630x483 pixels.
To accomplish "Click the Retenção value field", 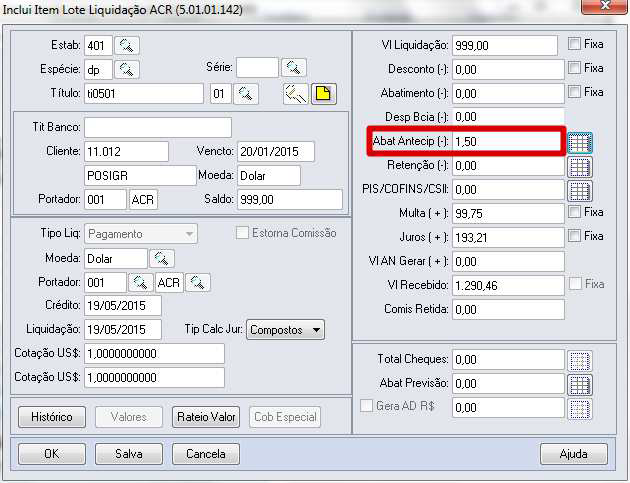I will pos(508,166).
